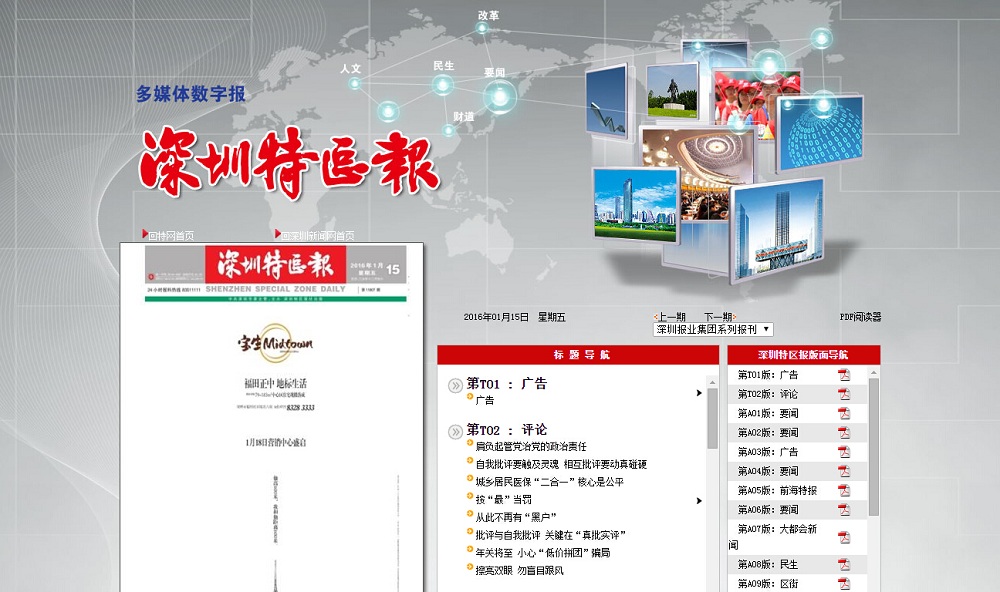Screen dimensions: 1000x592
Task: Select page 第A02版:要闻 in page navigation
Action: 768,433
